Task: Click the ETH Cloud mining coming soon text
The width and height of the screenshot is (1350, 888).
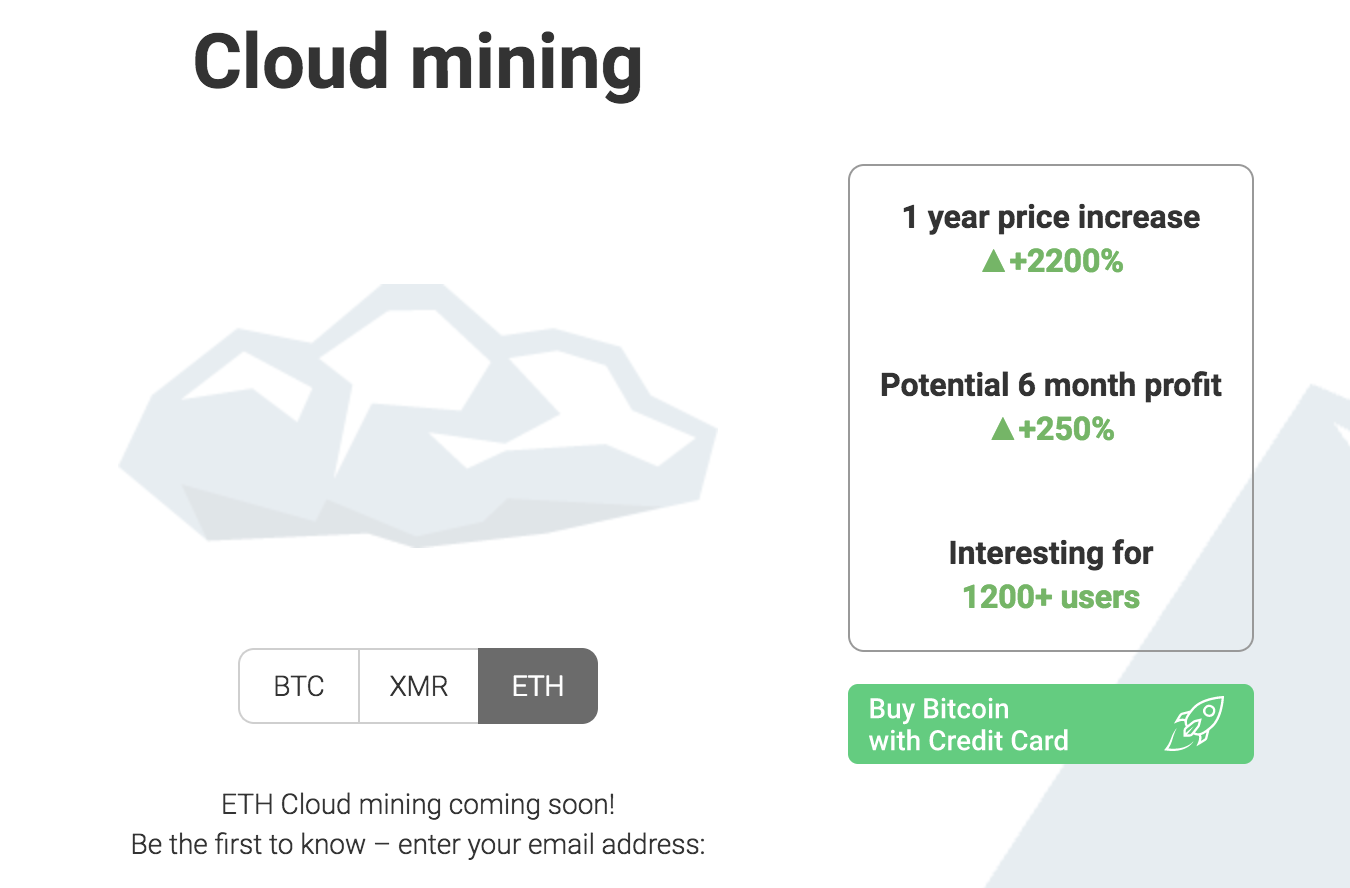Action: click(418, 804)
